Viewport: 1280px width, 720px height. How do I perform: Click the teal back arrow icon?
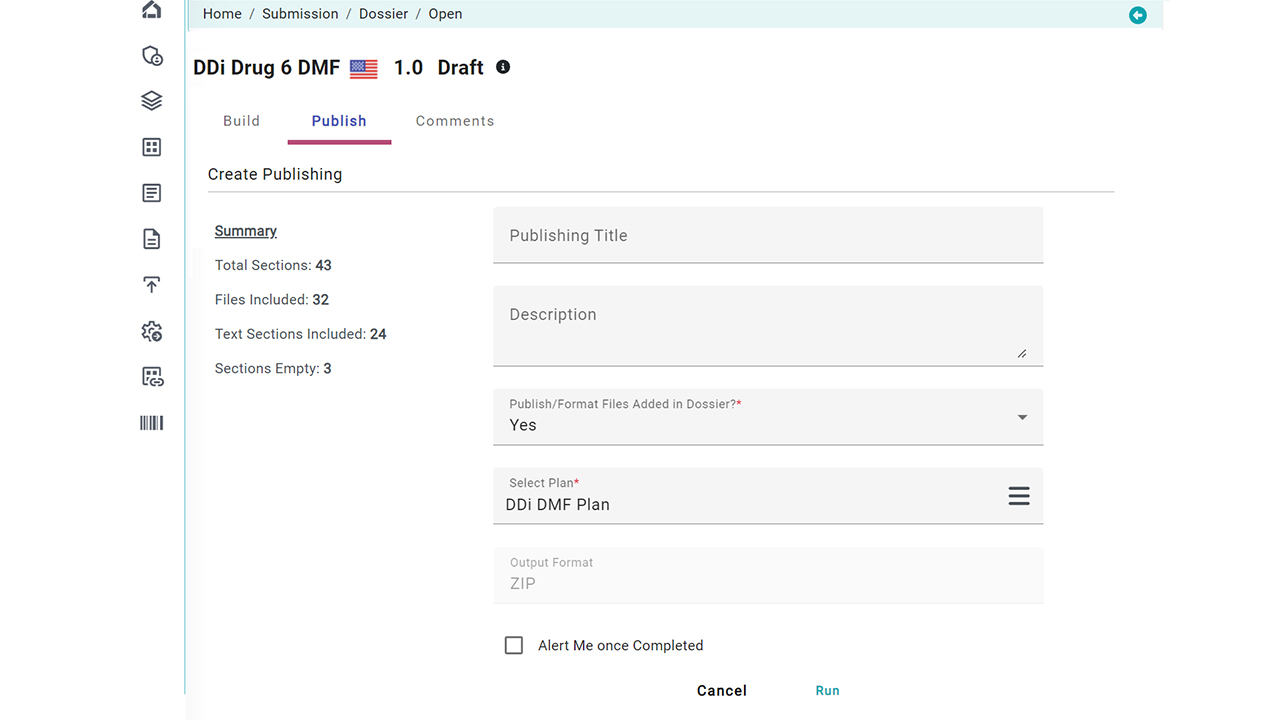tap(1137, 15)
